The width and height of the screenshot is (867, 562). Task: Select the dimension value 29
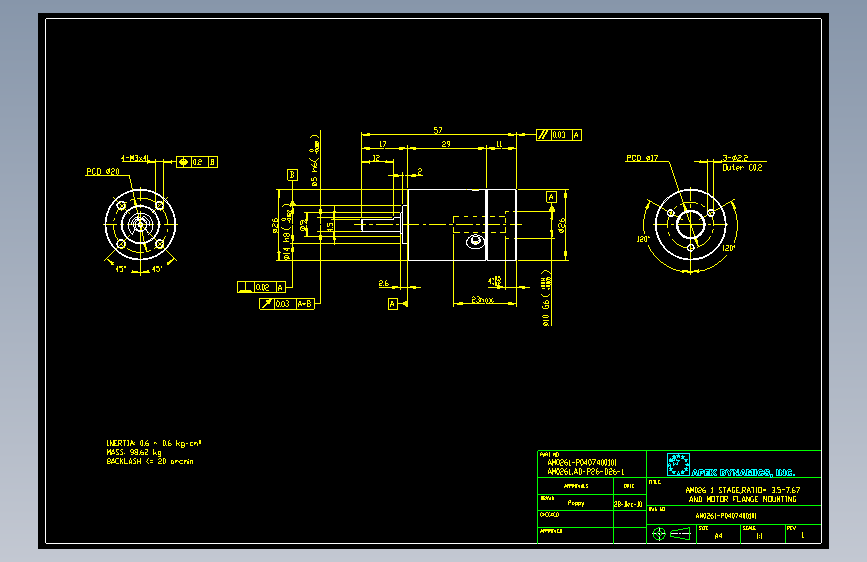[446, 144]
